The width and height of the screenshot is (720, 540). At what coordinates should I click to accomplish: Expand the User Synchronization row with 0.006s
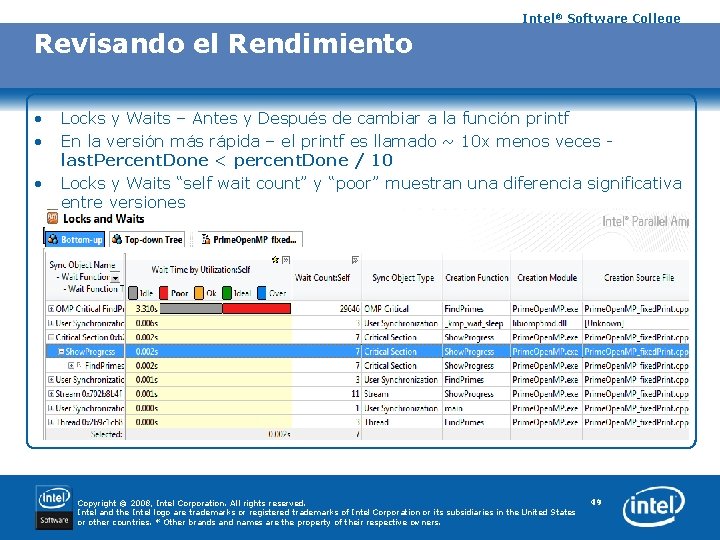[51, 323]
